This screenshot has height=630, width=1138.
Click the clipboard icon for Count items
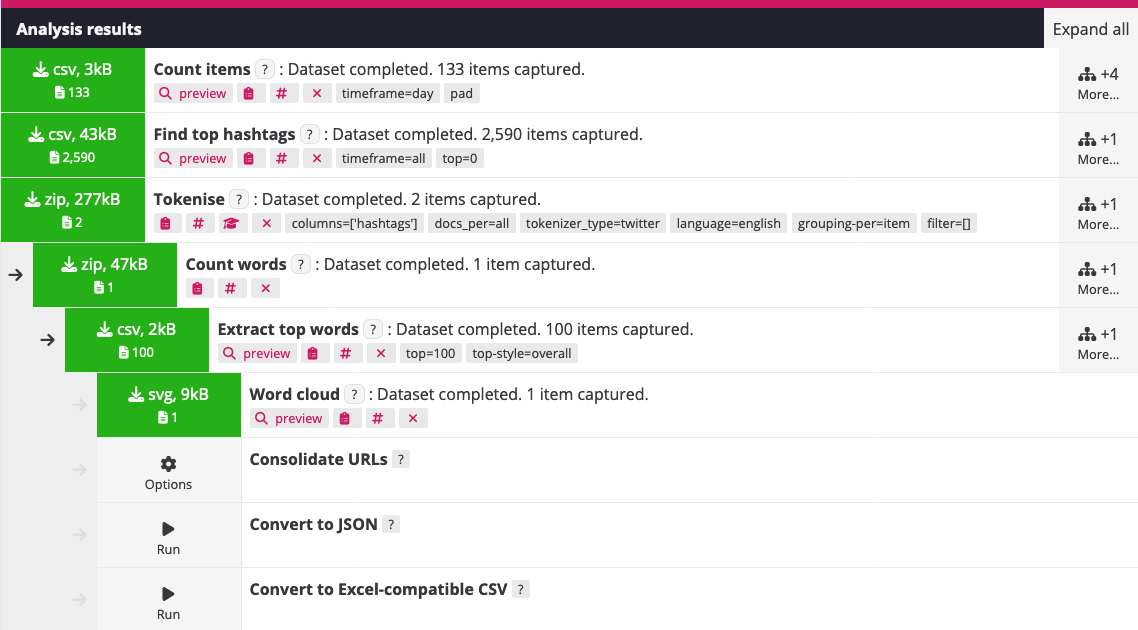(248, 94)
